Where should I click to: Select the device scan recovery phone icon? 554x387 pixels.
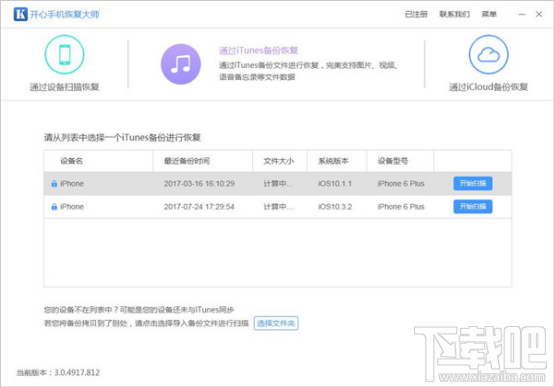coord(64,54)
